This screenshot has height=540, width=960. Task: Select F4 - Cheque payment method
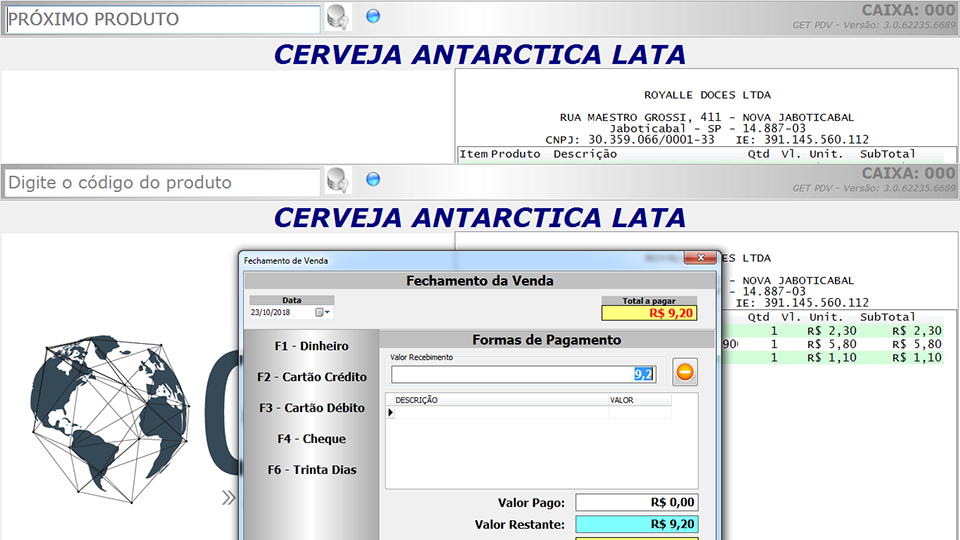click(x=311, y=439)
